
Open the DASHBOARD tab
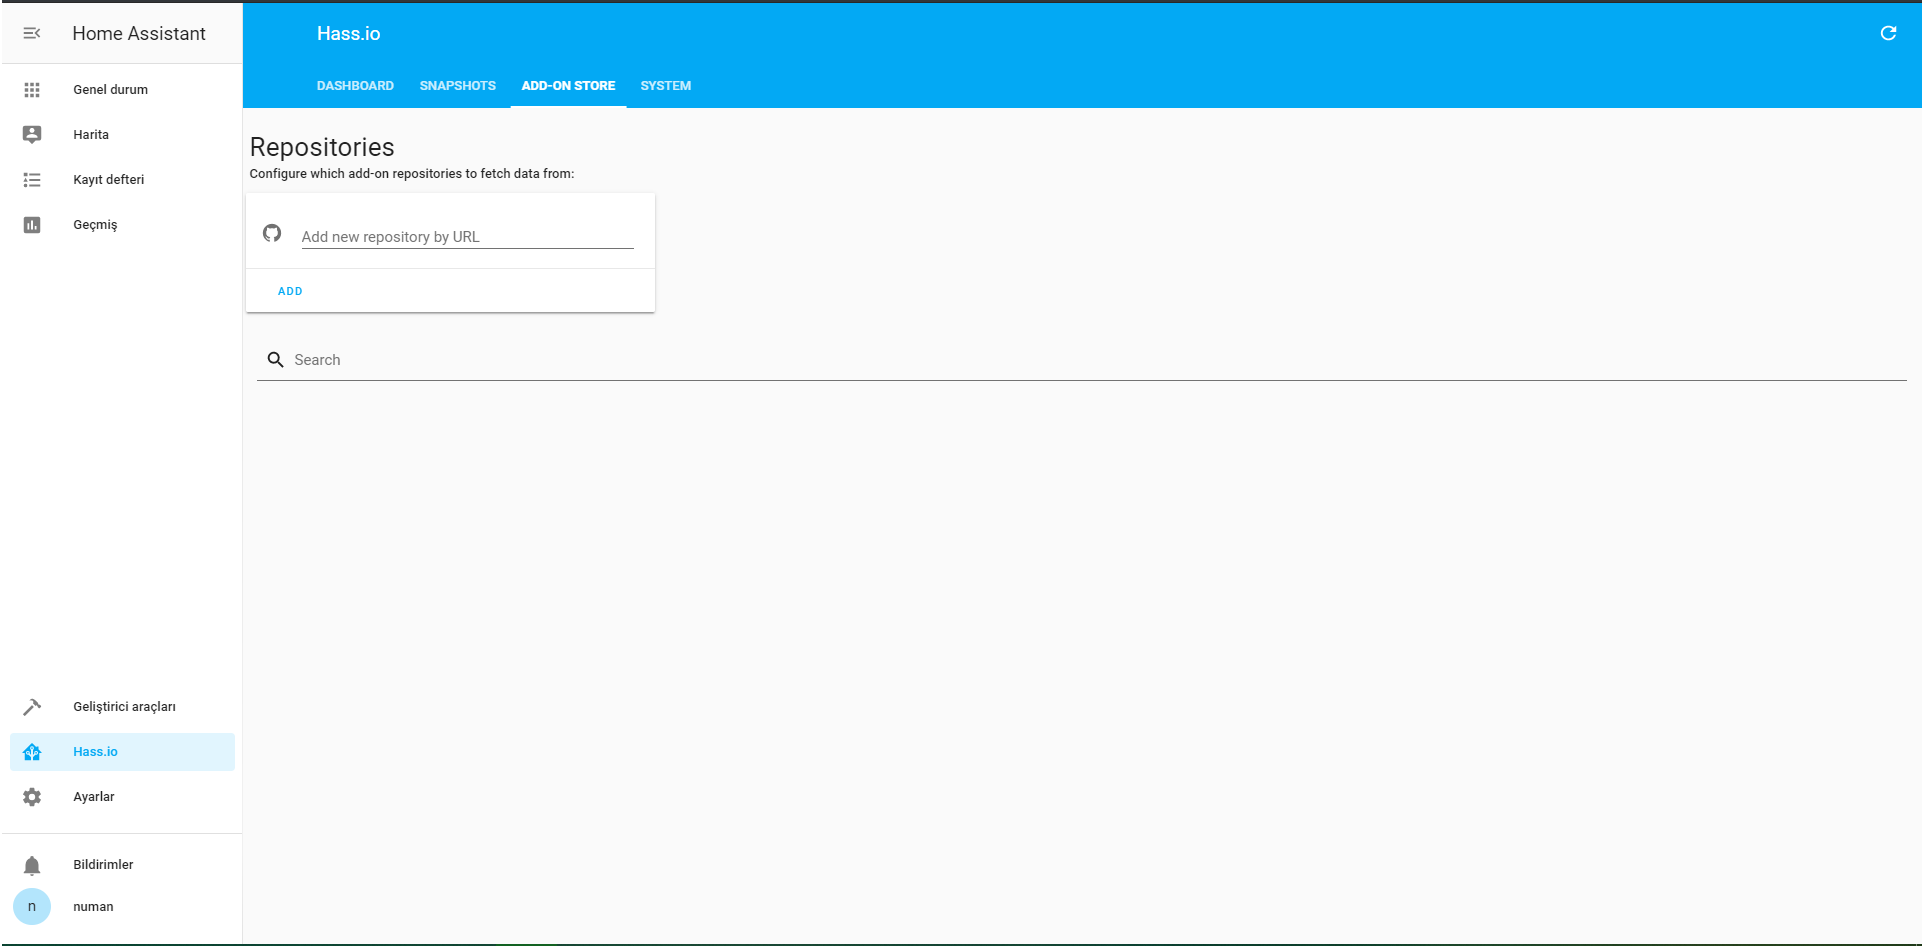click(355, 86)
